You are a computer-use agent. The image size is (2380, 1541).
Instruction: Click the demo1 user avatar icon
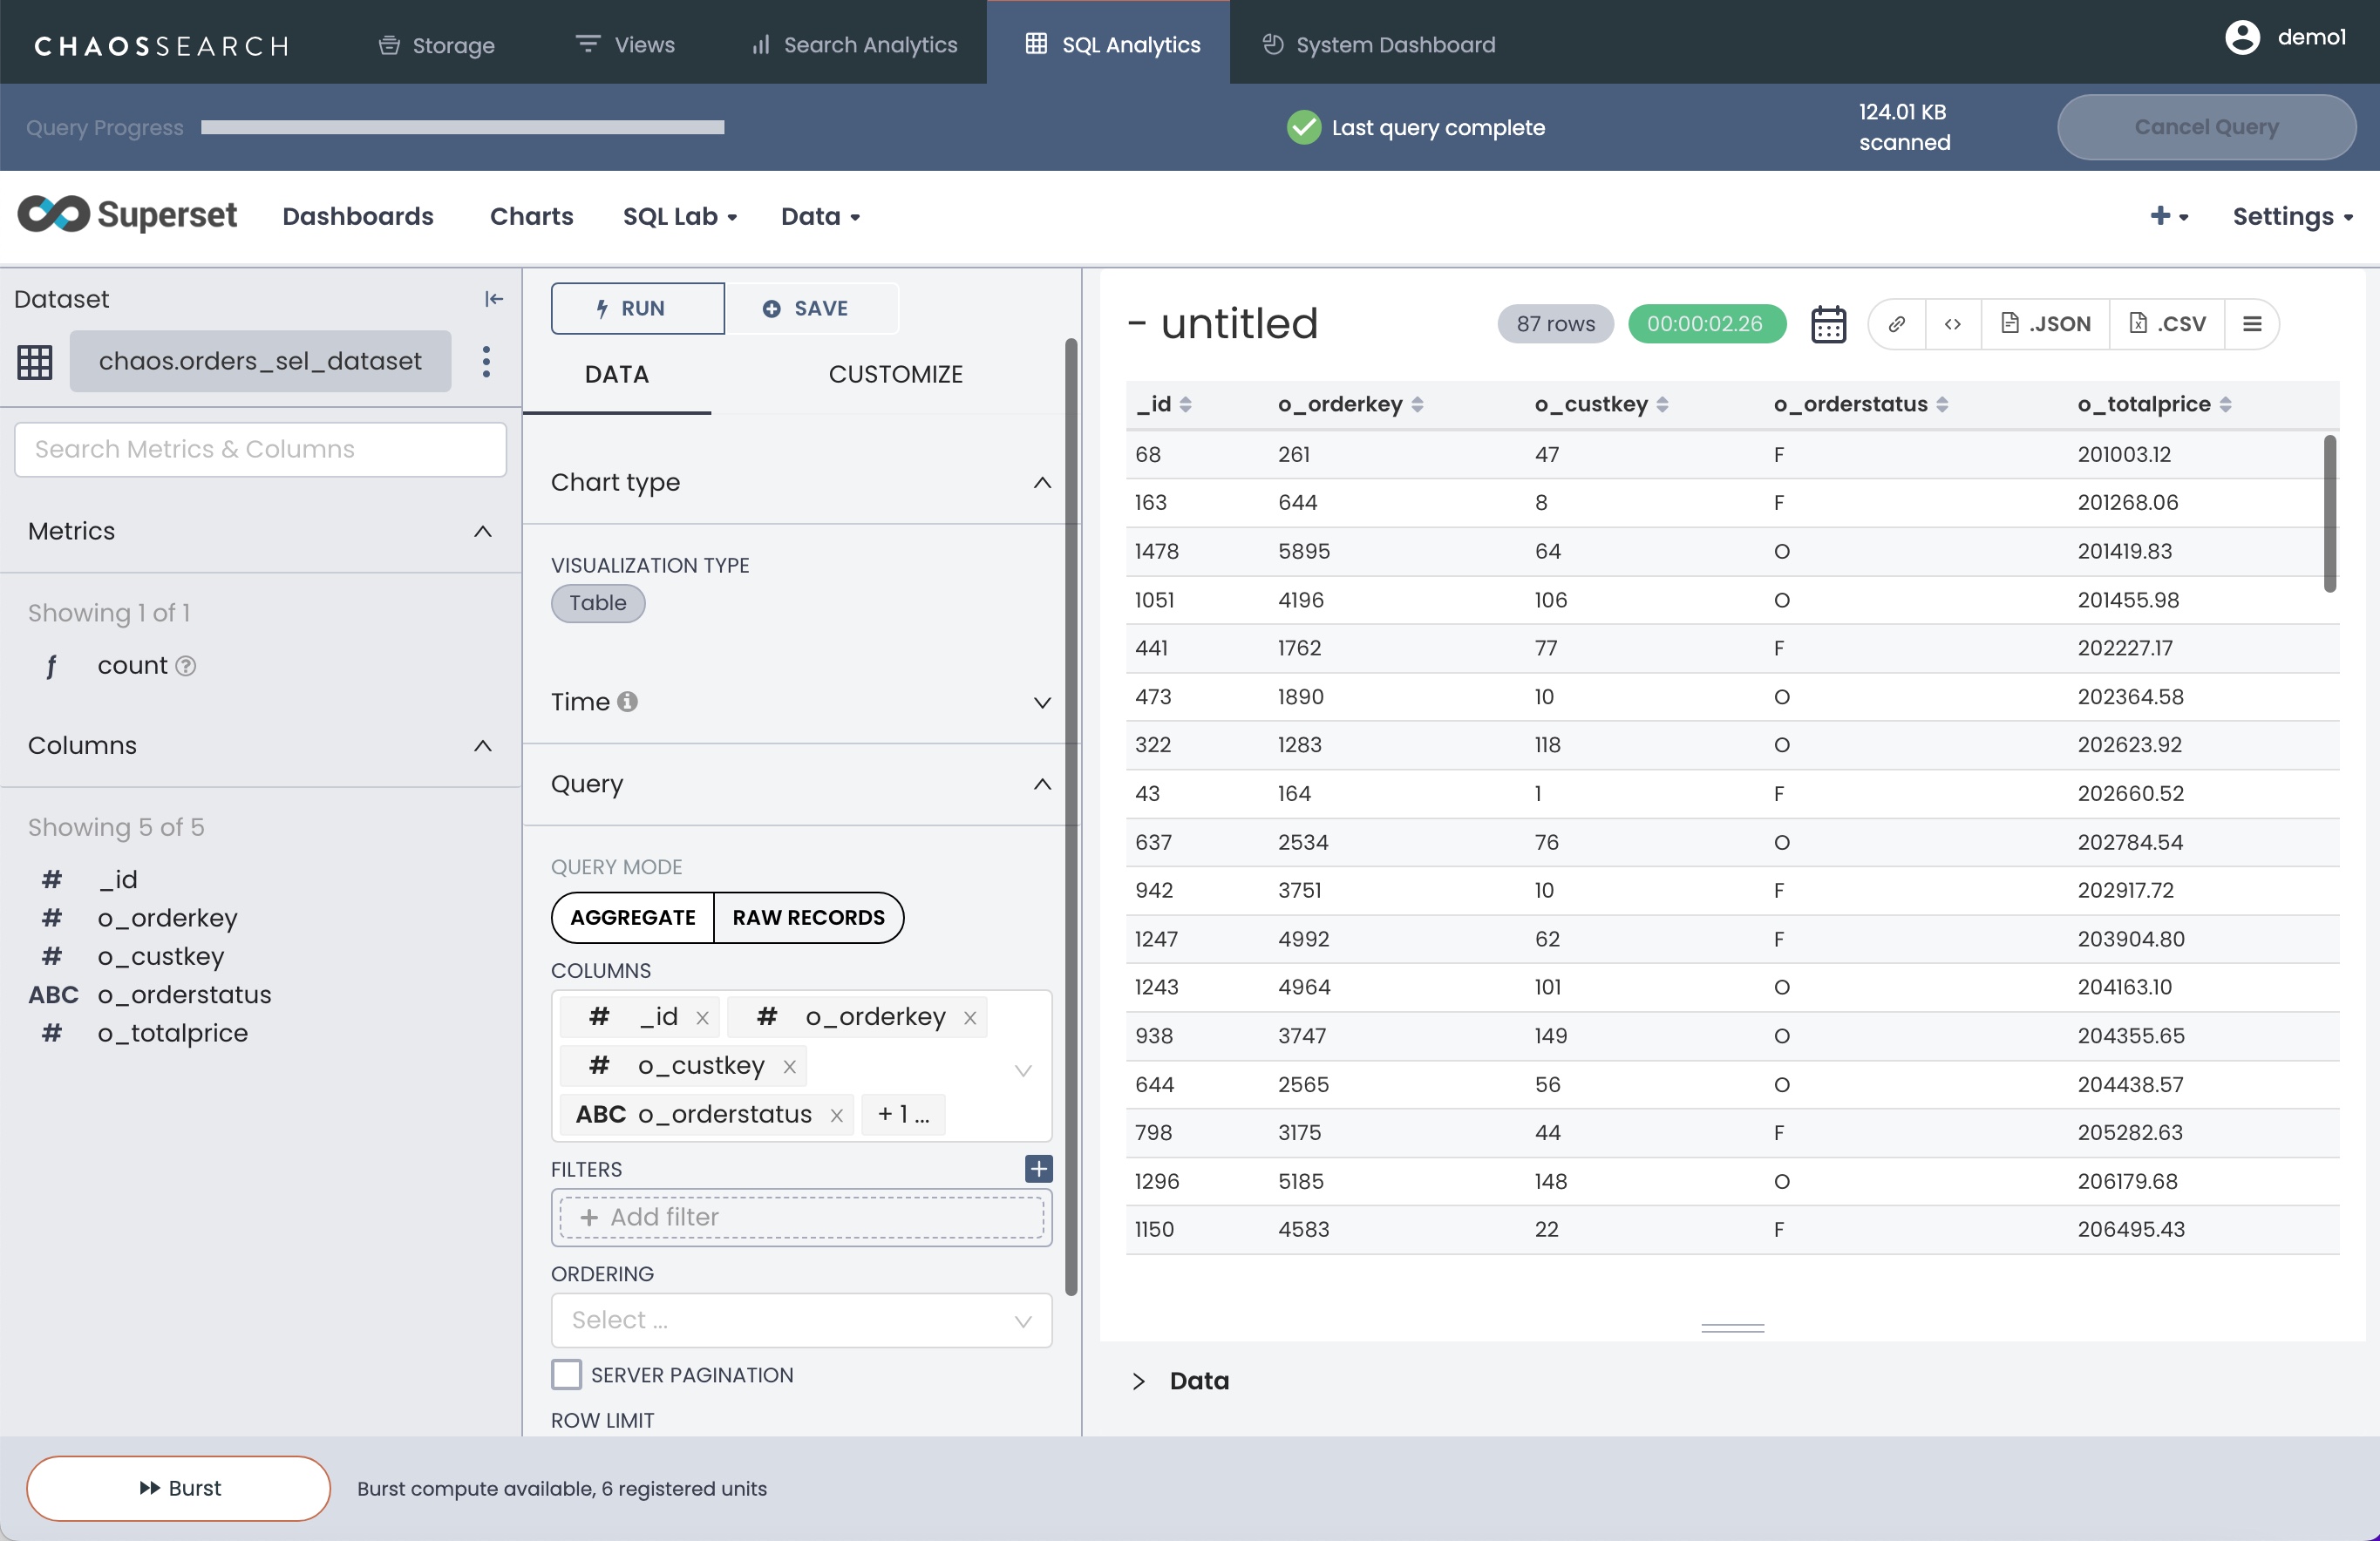2242,38
